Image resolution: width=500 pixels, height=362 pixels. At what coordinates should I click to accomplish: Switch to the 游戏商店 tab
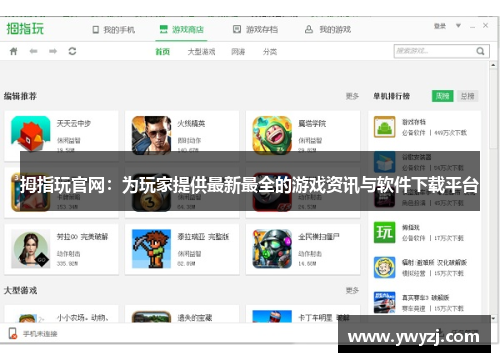coord(181,30)
